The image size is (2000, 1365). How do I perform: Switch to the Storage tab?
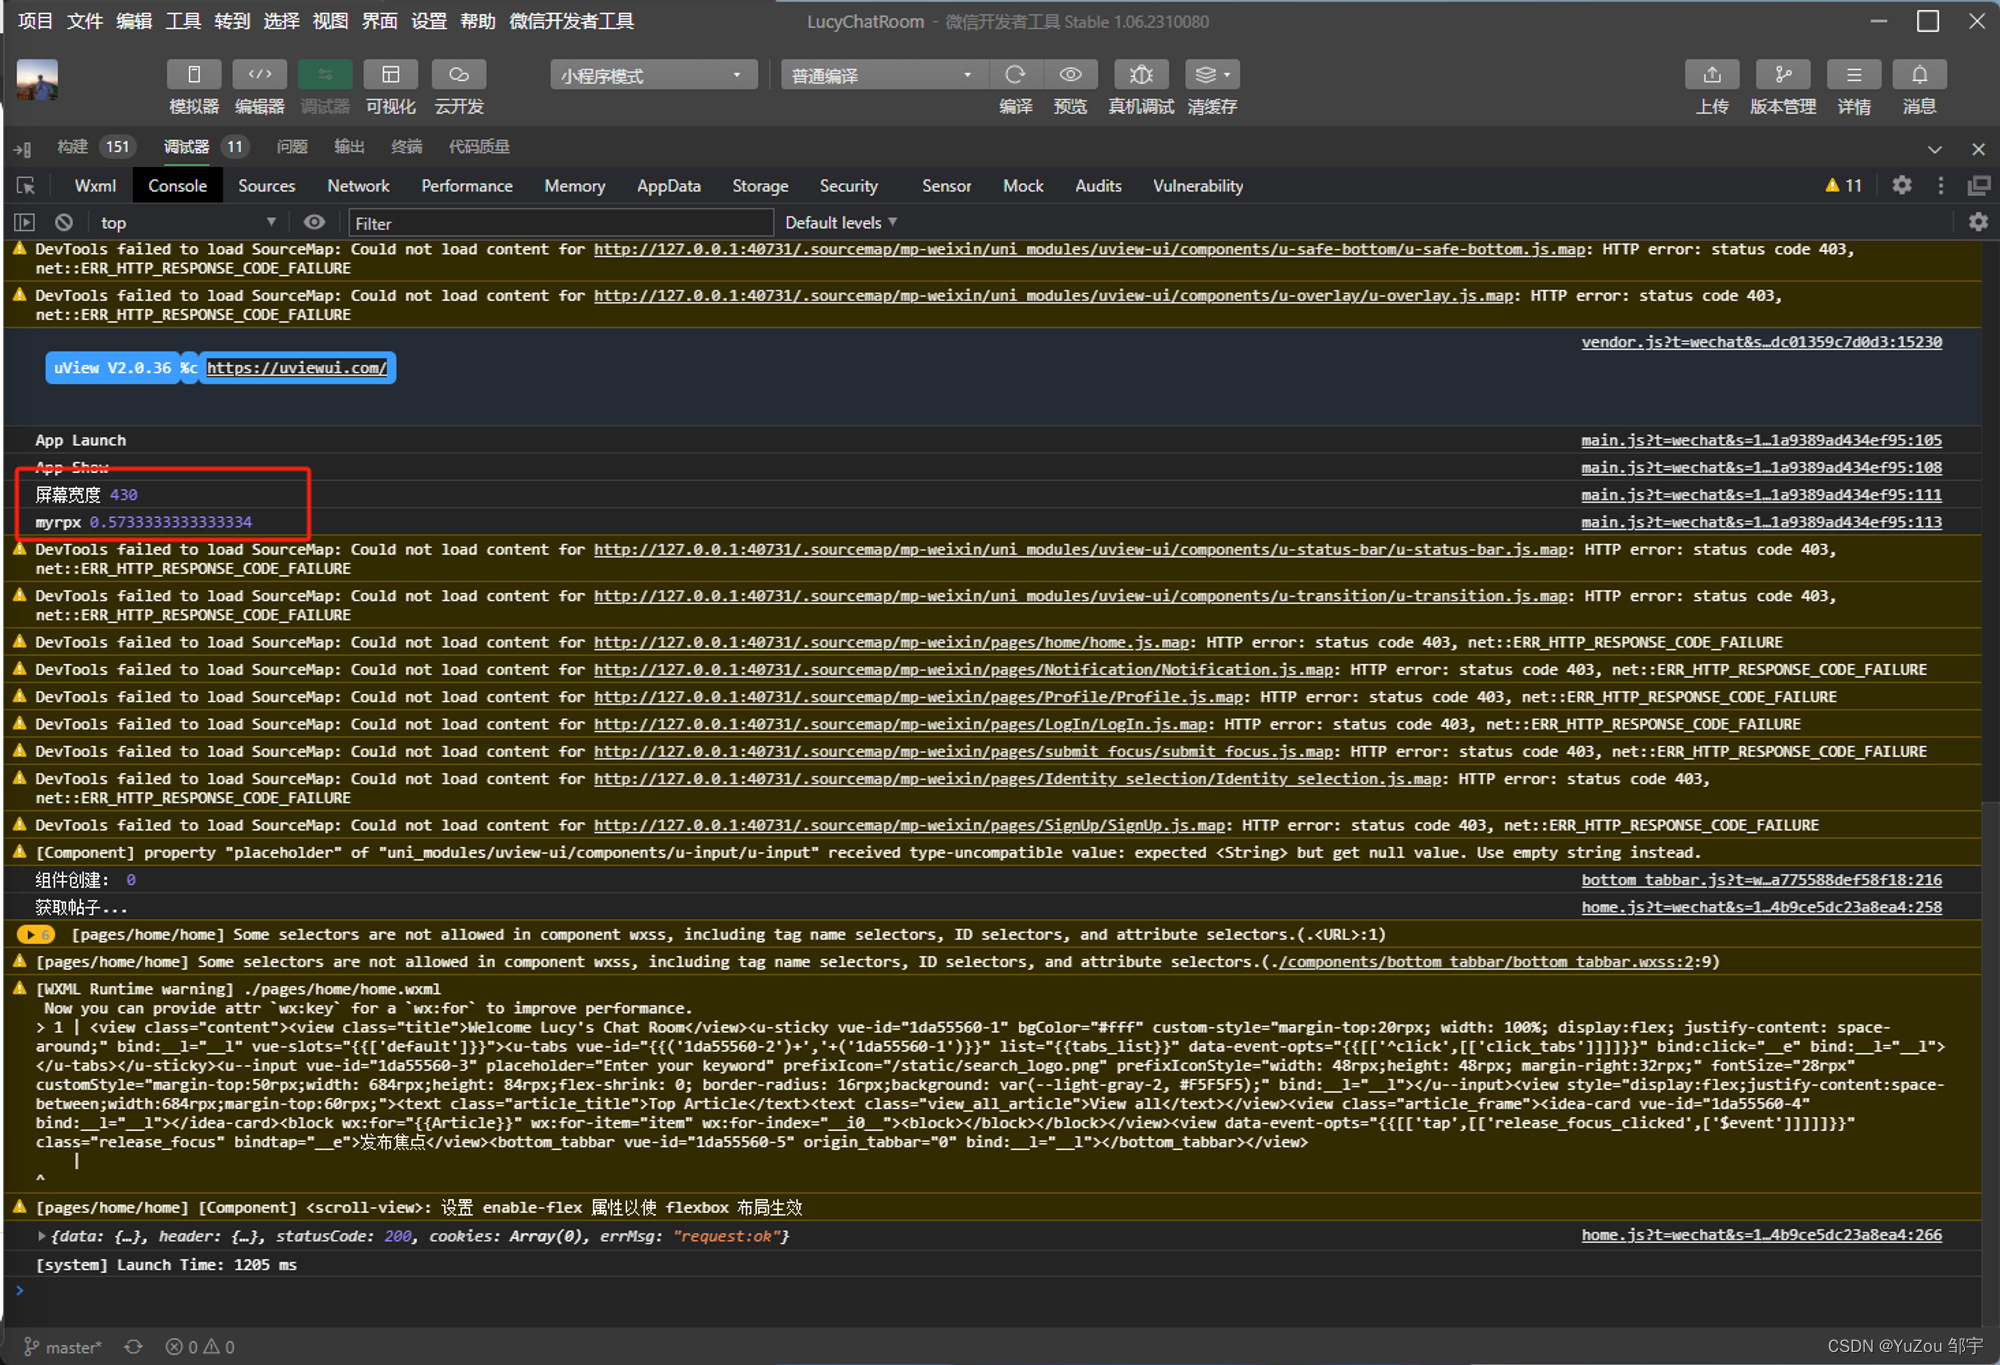pos(760,186)
